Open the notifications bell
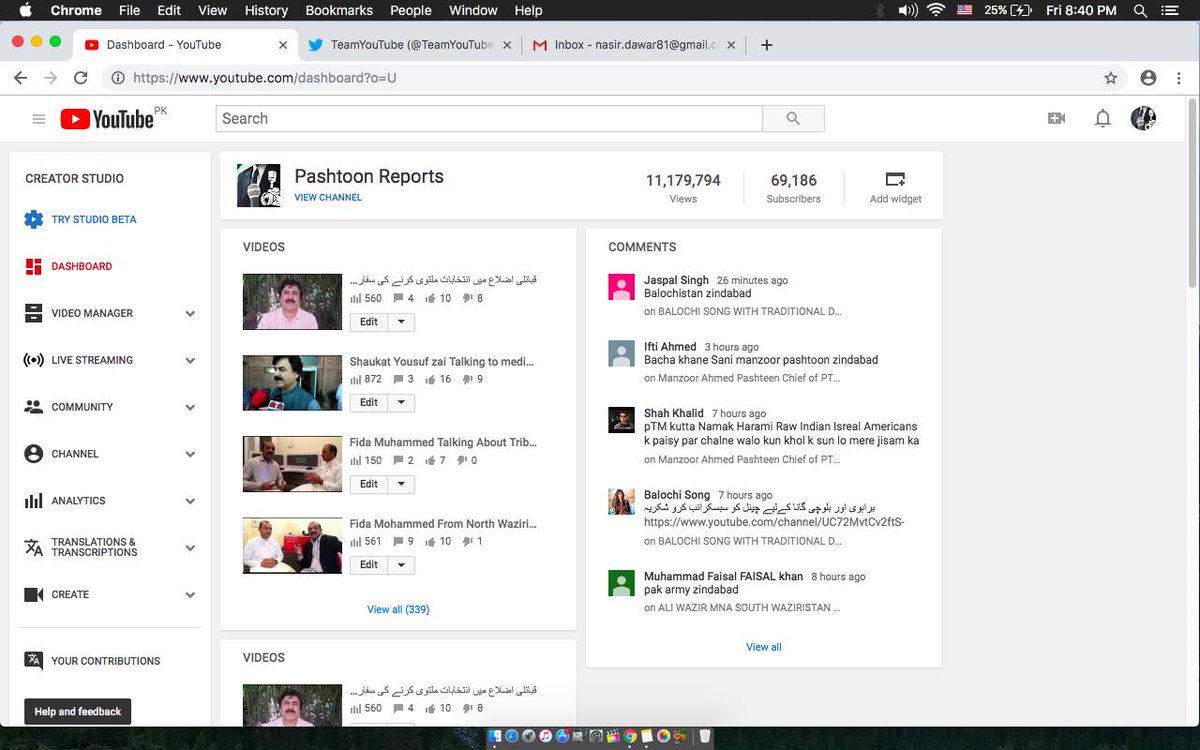Image resolution: width=1200 pixels, height=750 pixels. pos(1102,119)
